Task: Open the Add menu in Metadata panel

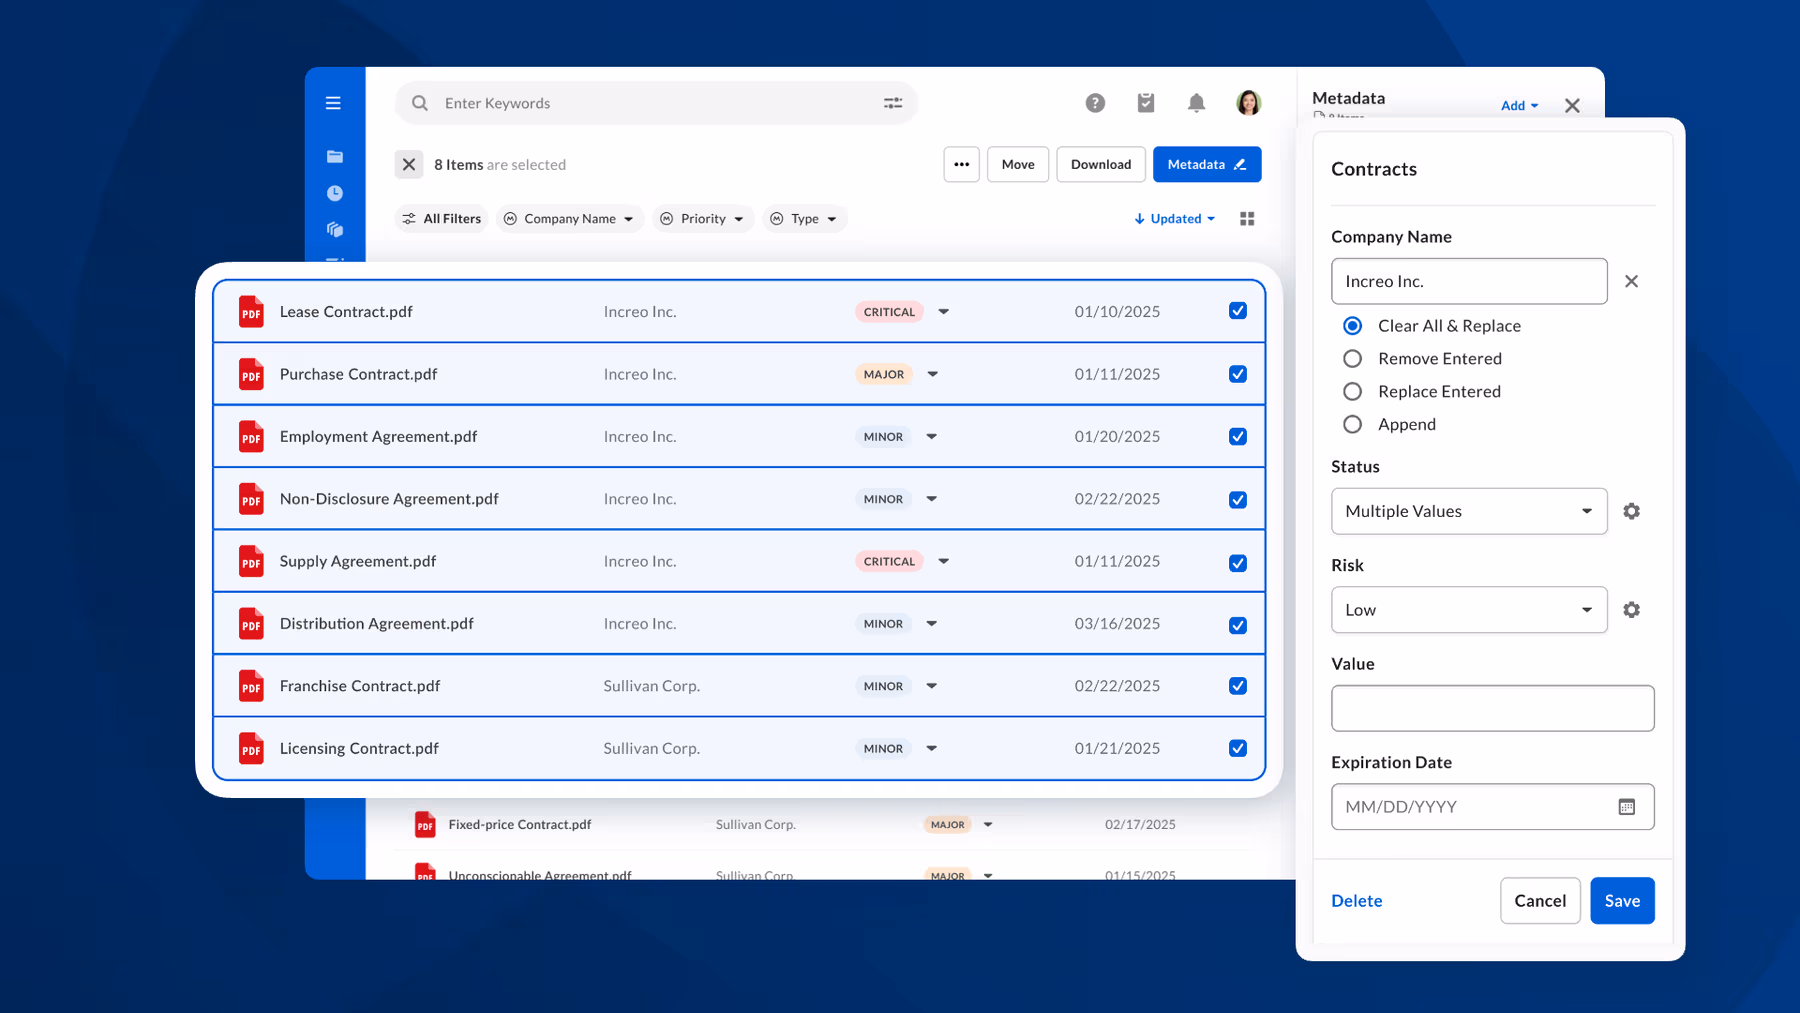Action: click(x=1519, y=106)
